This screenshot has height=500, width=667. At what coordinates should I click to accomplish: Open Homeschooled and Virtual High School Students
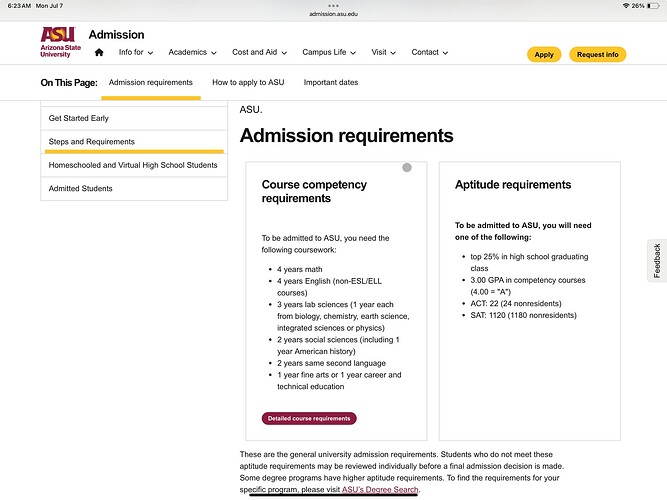tap(134, 165)
